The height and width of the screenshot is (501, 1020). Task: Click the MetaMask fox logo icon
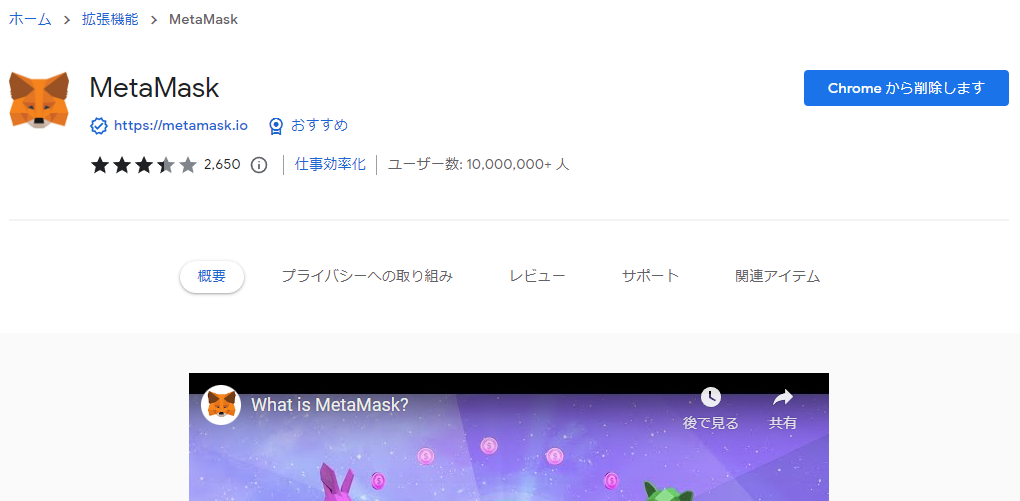coord(39,100)
